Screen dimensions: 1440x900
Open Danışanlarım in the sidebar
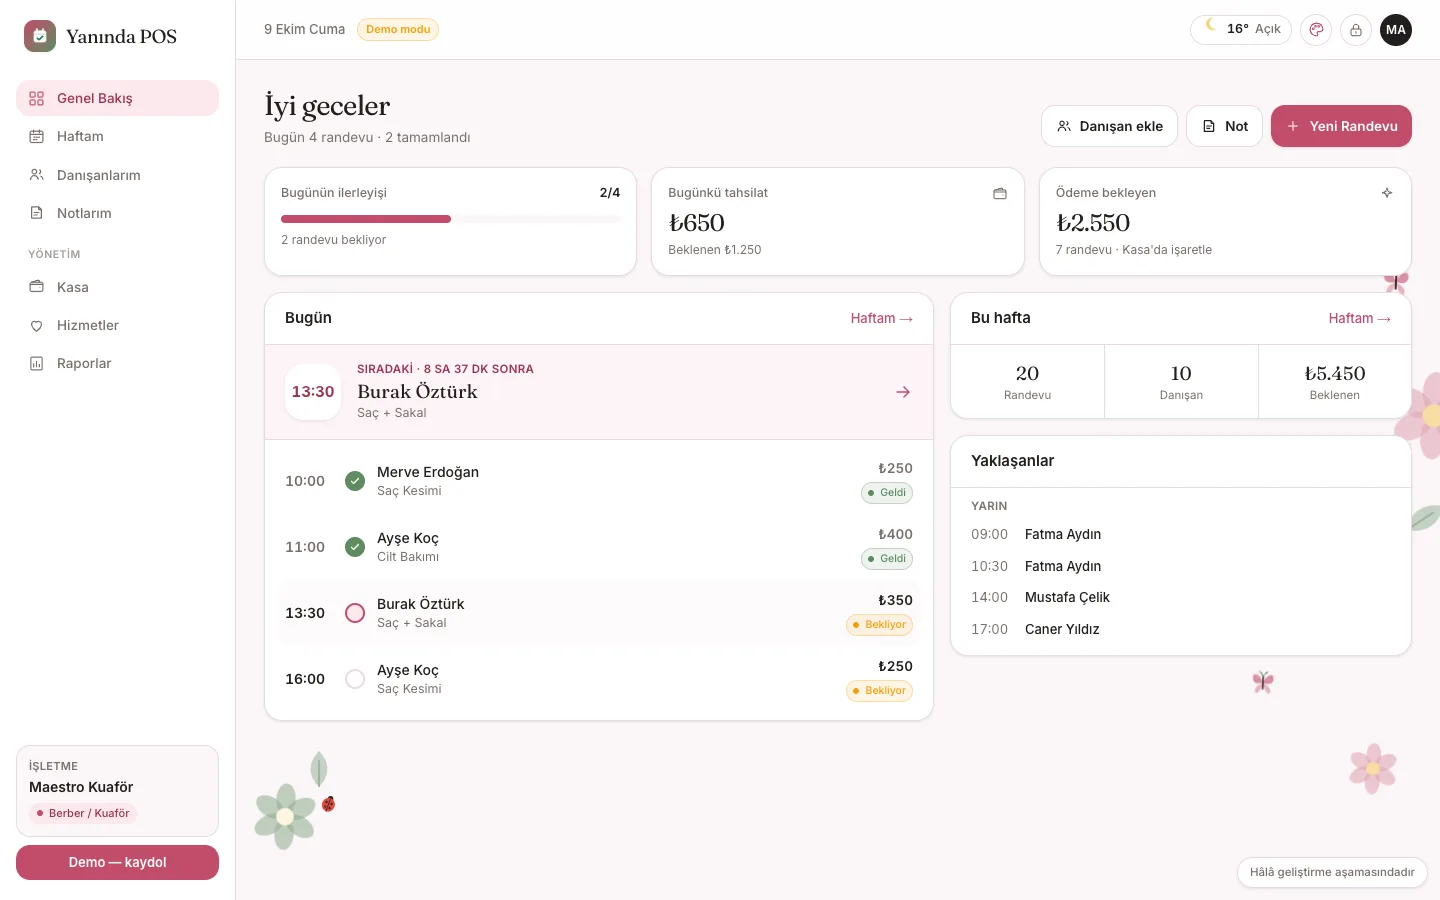pyautogui.click(x=117, y=175)
